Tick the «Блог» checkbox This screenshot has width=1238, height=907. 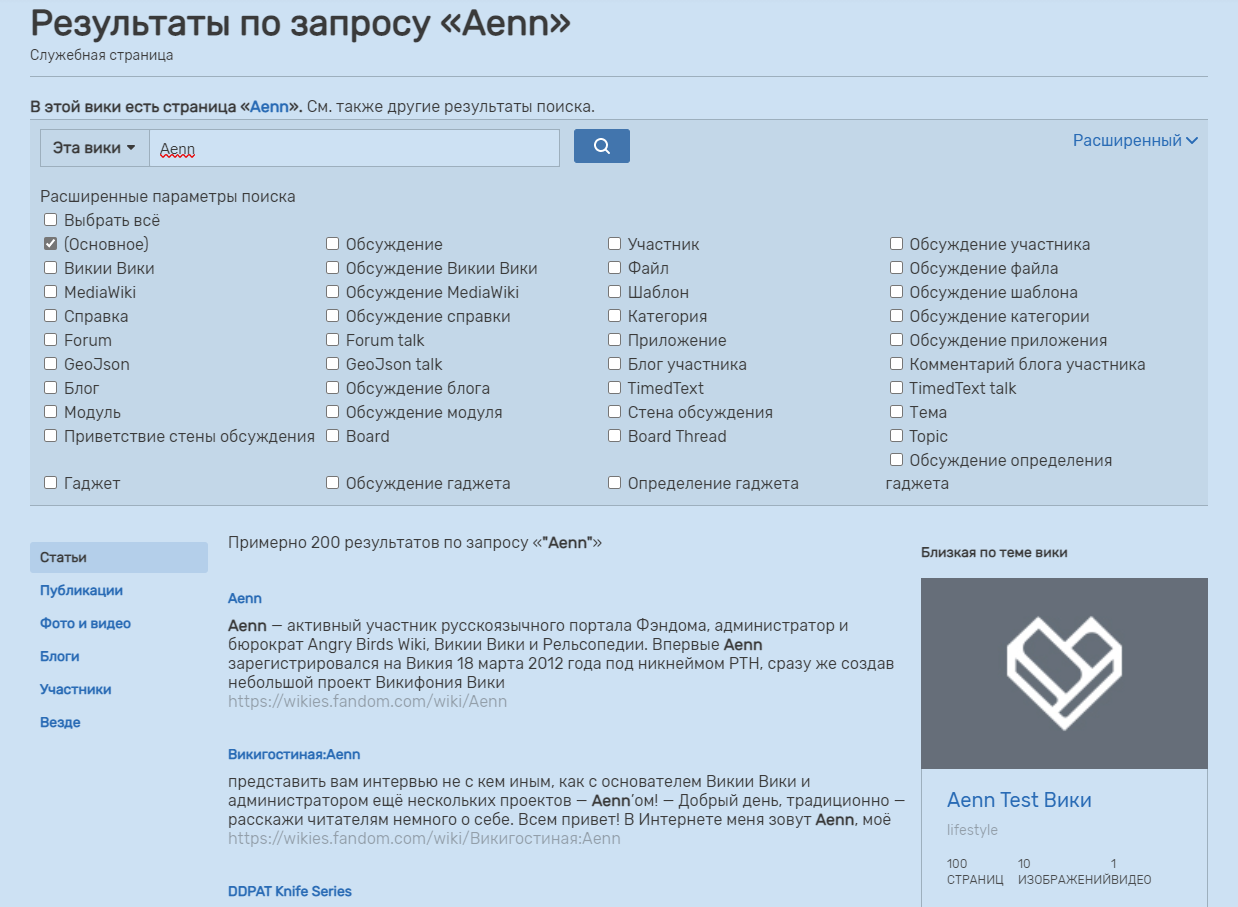tap(50, 388)
